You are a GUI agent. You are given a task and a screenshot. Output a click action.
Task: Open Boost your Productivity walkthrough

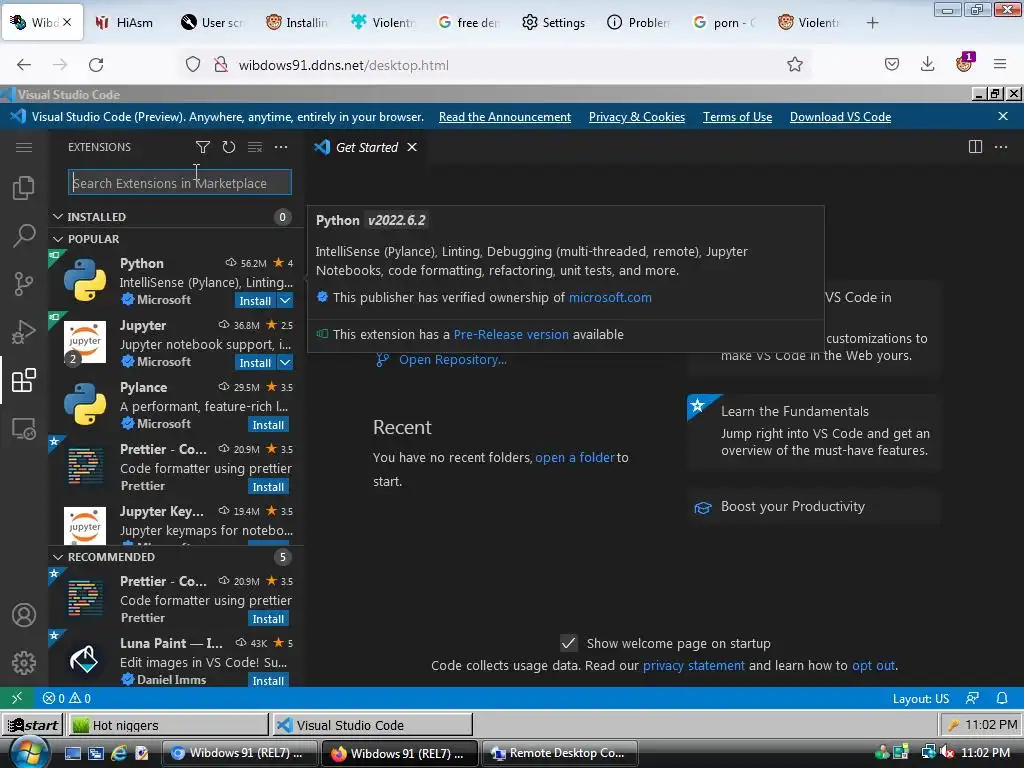(814, 507)
